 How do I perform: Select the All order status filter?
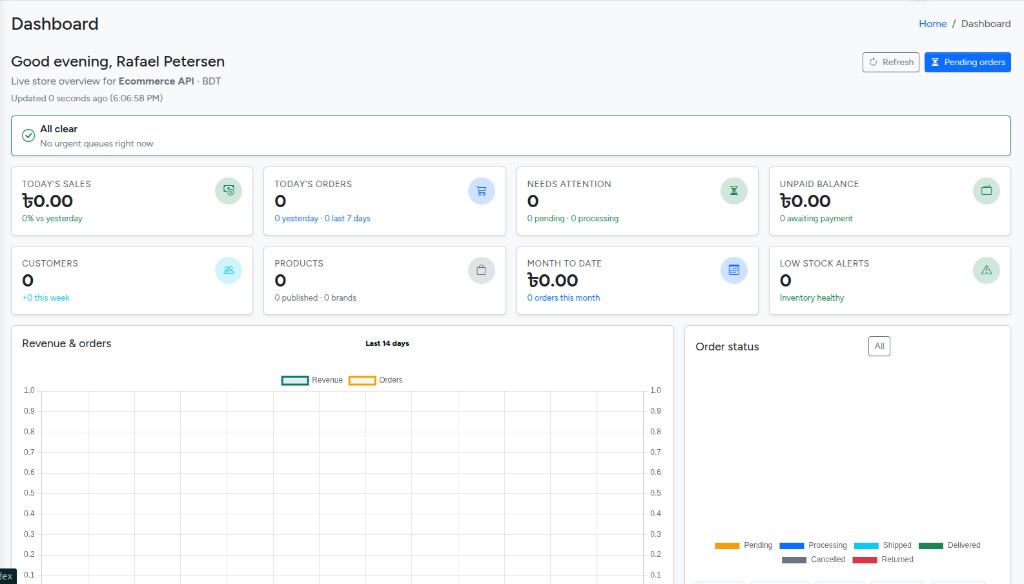pos(879,346)
